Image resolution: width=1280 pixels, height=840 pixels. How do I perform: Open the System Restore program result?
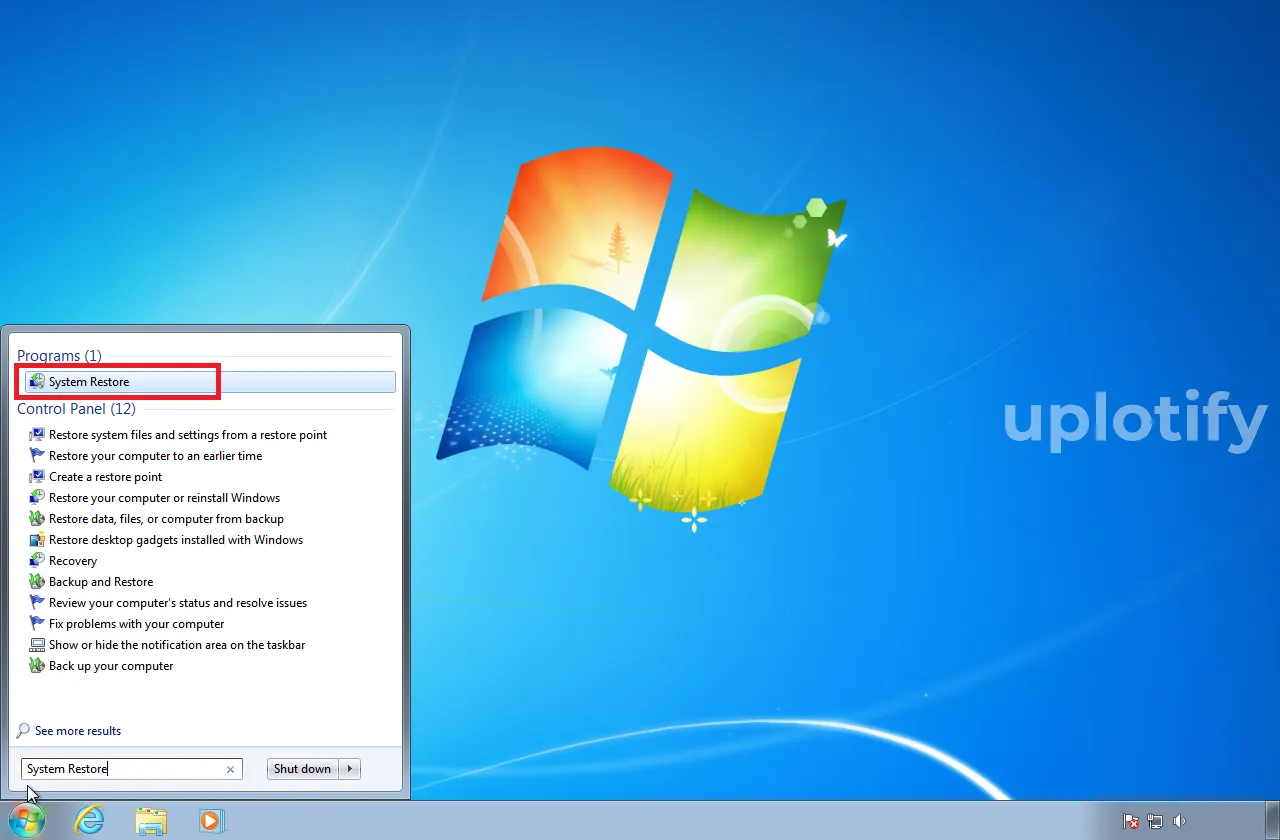pos(210,382)
